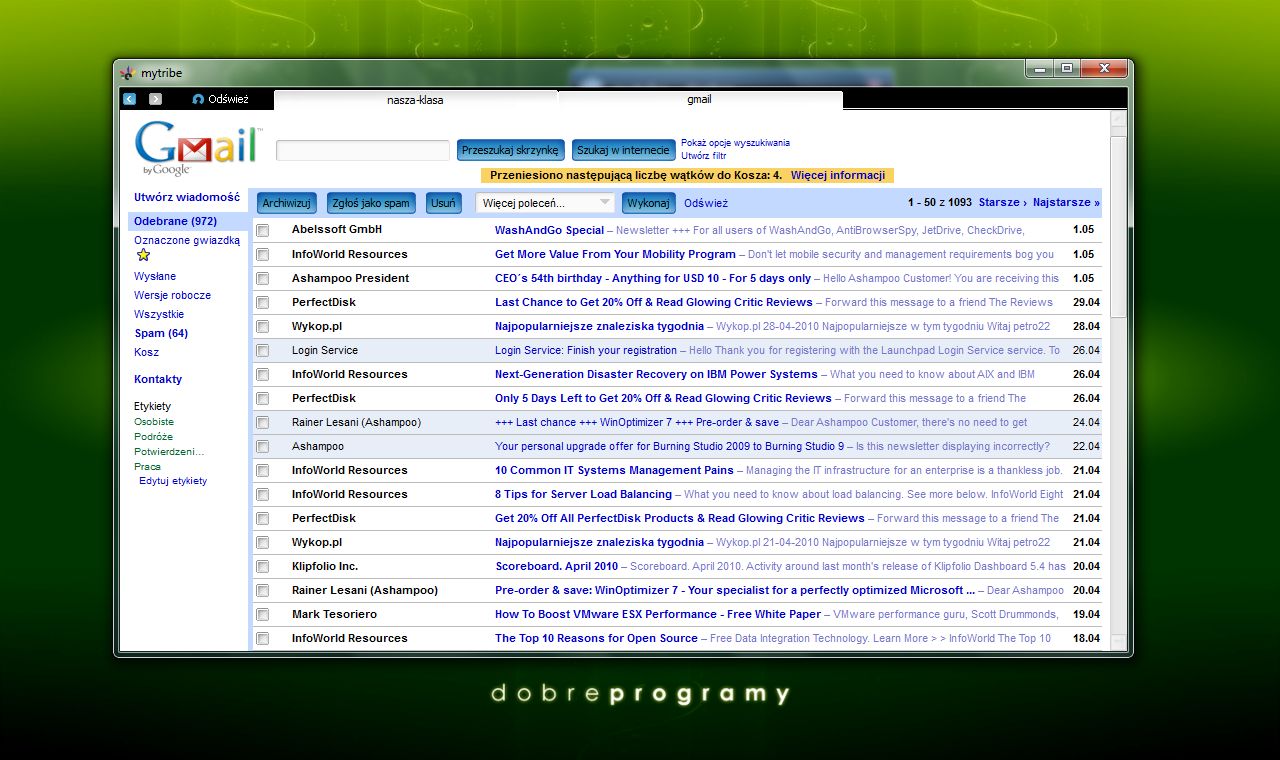The width and height of the screenshot is (1280, 760).
Task: Click Utwórz wiadomość compose link
Action: pyautogui.click(x=187, y=198)
